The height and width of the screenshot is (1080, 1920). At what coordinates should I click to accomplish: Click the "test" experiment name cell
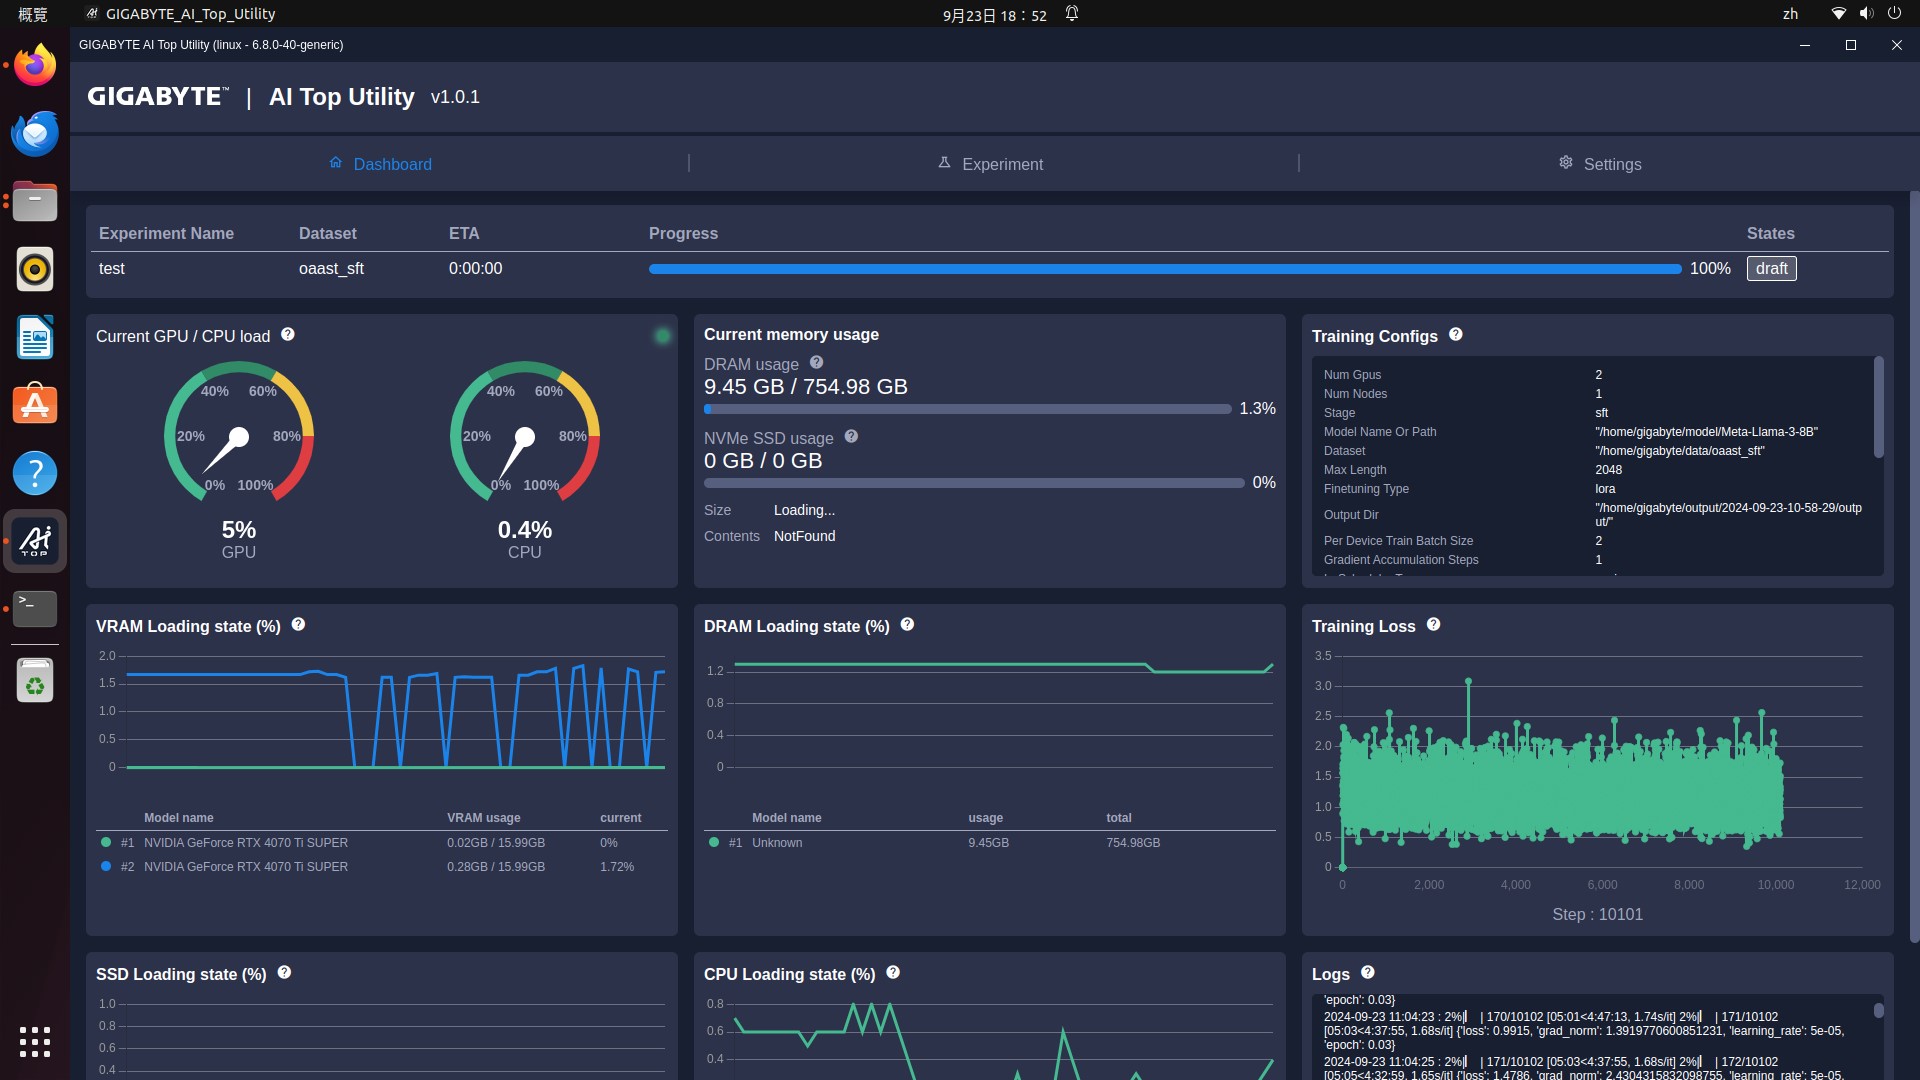pos(112,269)
